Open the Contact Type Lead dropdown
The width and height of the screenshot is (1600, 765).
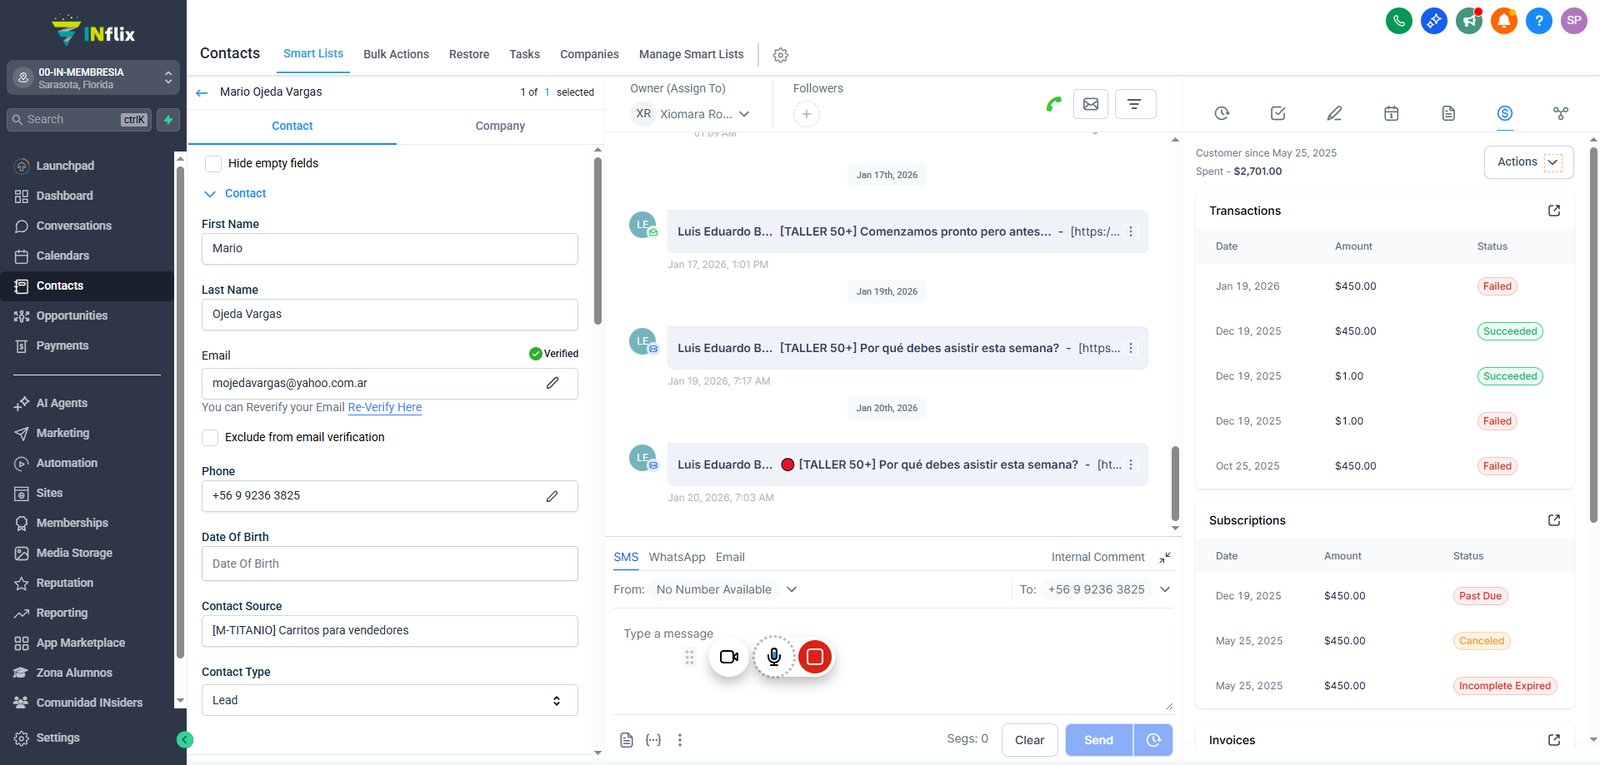click(x=390, y=700)
